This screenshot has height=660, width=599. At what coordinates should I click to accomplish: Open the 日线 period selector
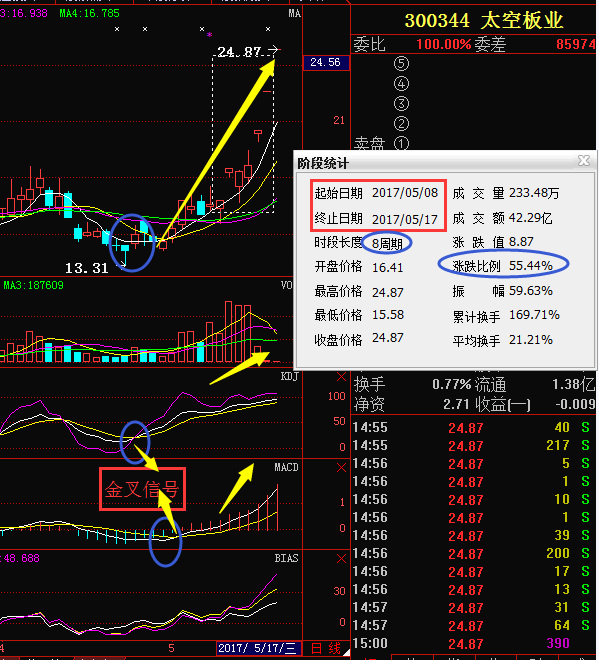coord(325,648)
